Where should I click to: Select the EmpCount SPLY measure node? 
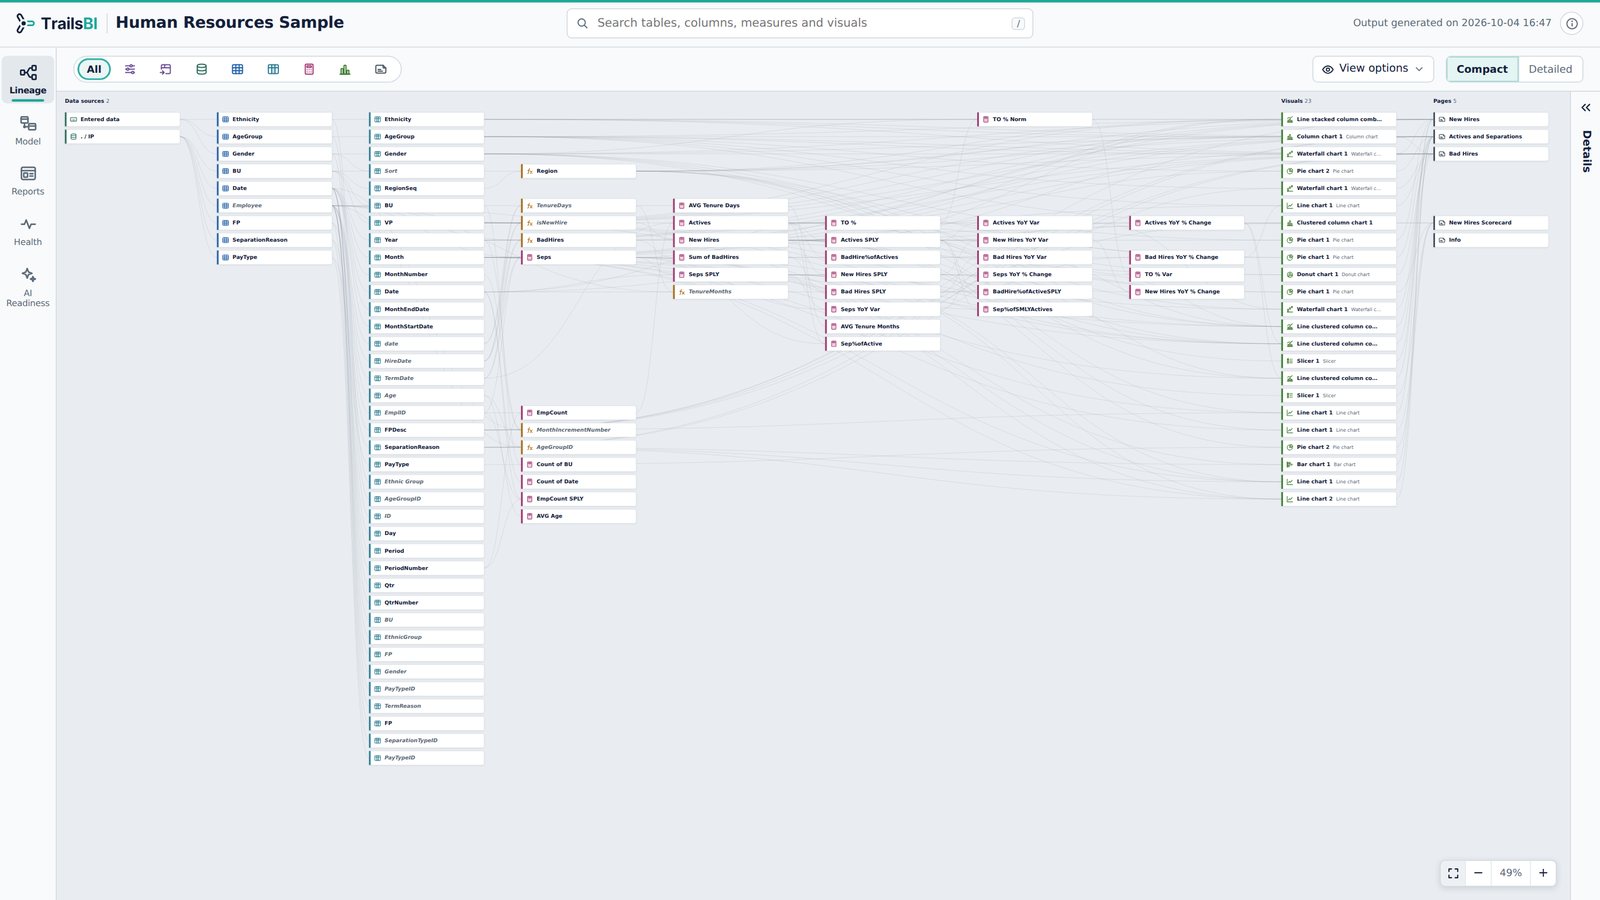579,499
